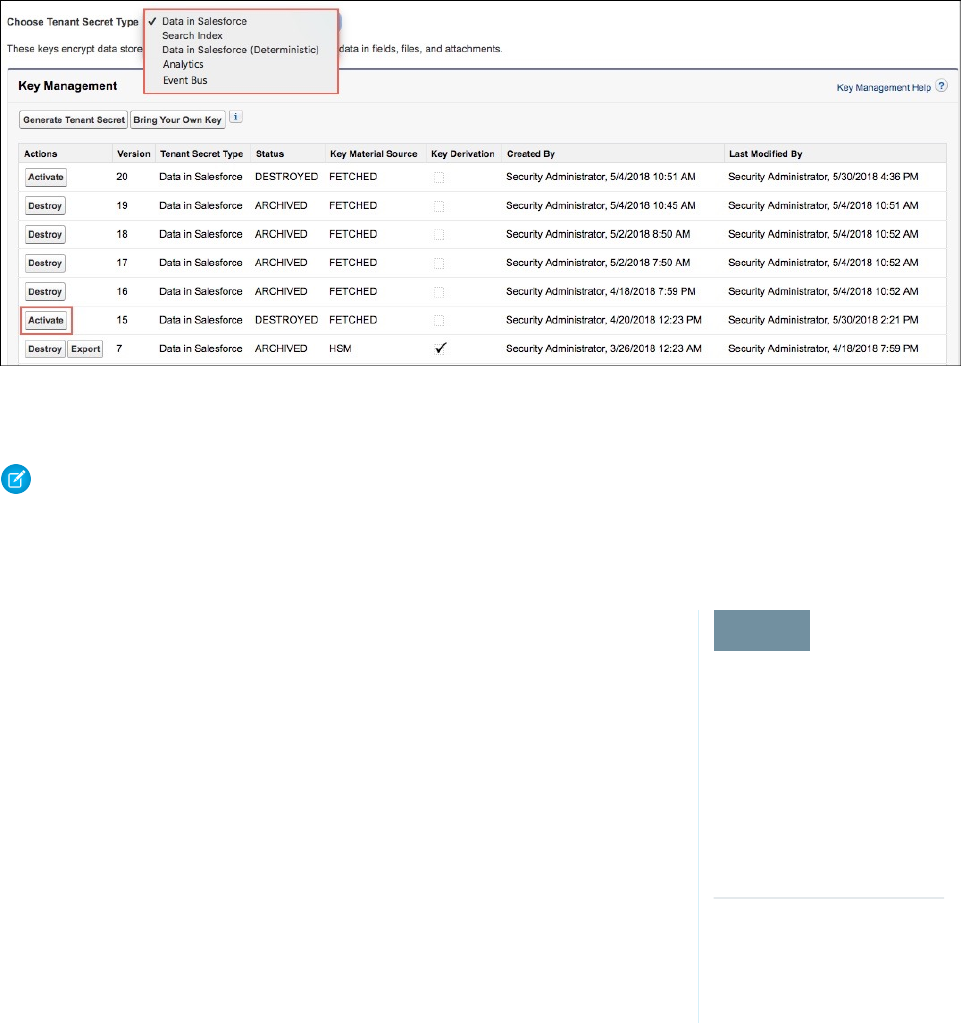The width and height of the screenshot is (961, 1023).
Task: Click created date 5/4/2018 10:45 AM cell
Action: [x=600, y=206]
